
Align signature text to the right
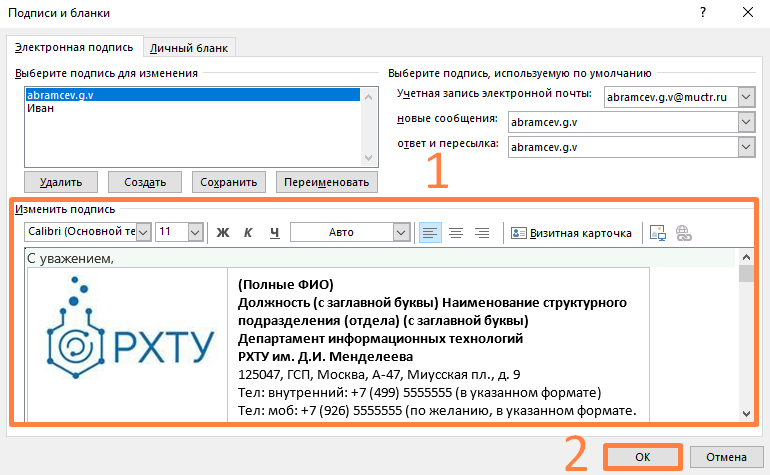[482, 232]
